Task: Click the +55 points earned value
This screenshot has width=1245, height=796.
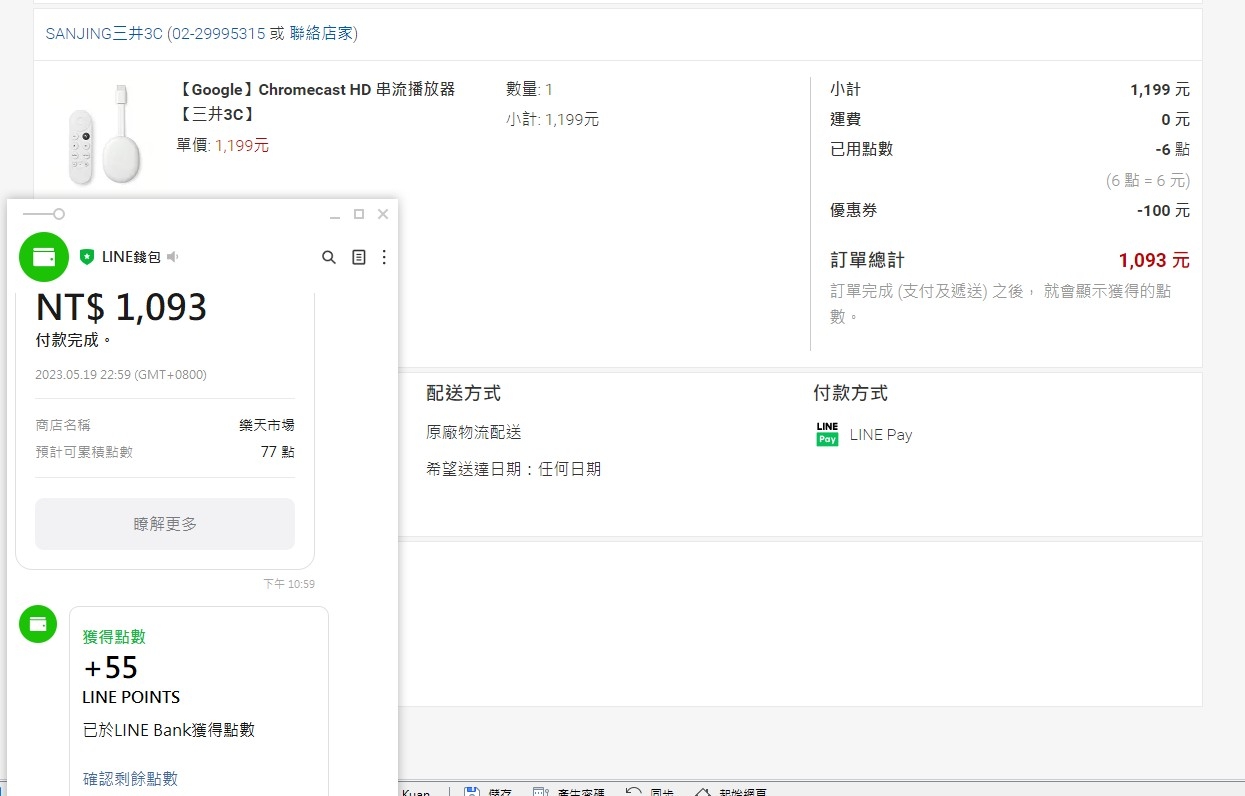Action: coord(111,667)
